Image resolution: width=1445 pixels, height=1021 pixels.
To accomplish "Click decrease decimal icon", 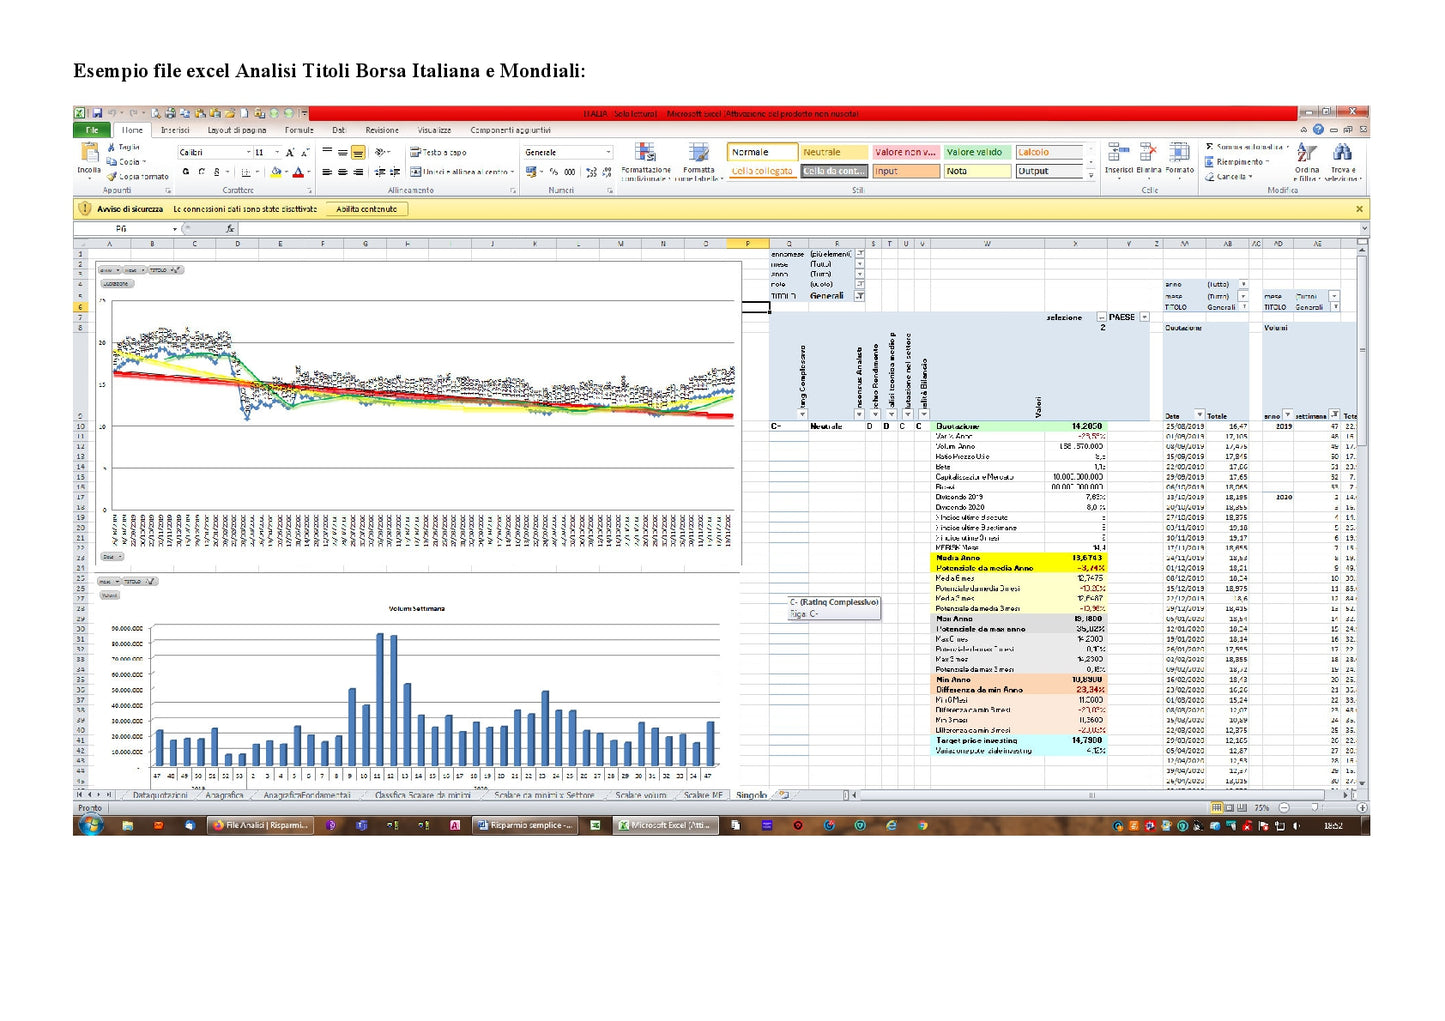I will coord(606,172).
